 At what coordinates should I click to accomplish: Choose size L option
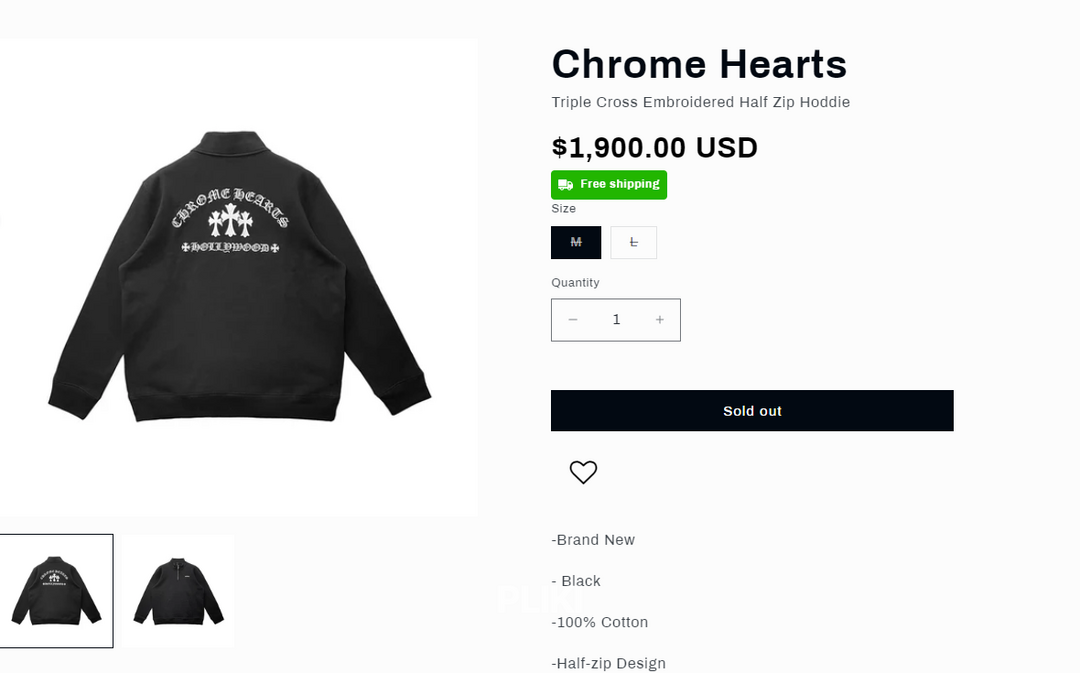click(x=634, y=243)
